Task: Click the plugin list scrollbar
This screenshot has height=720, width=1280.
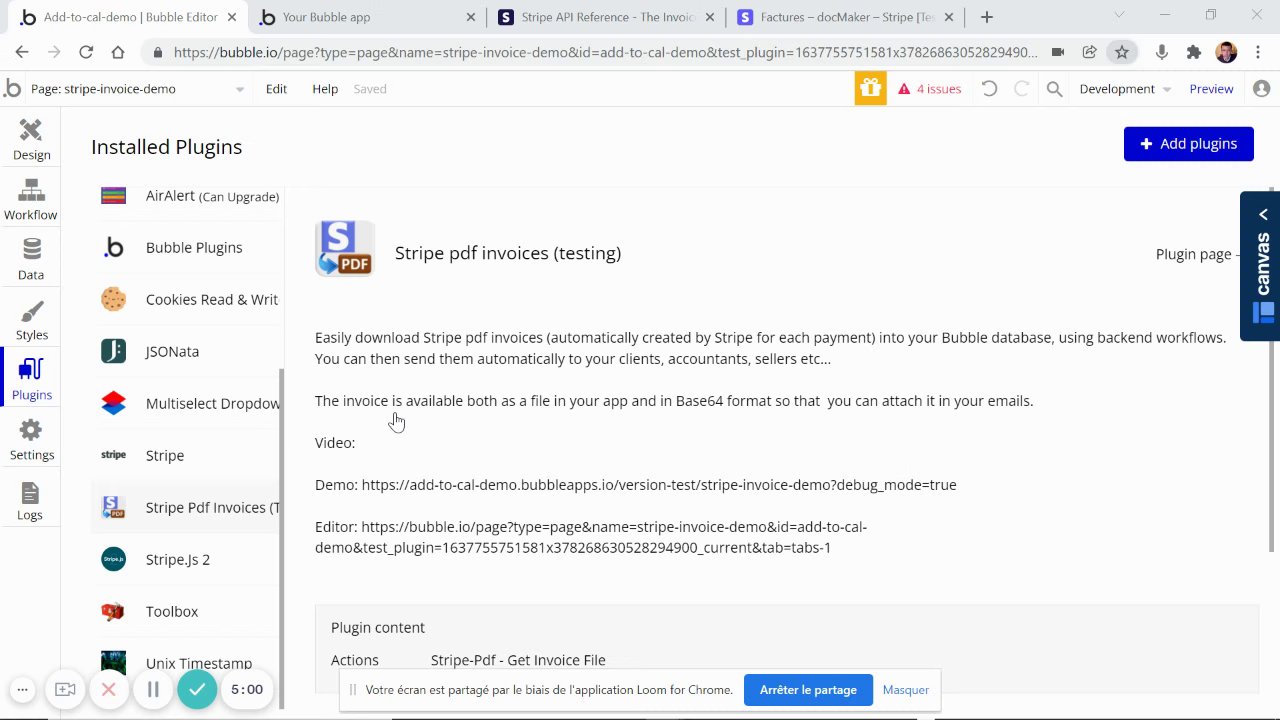Action: (281, 538)
